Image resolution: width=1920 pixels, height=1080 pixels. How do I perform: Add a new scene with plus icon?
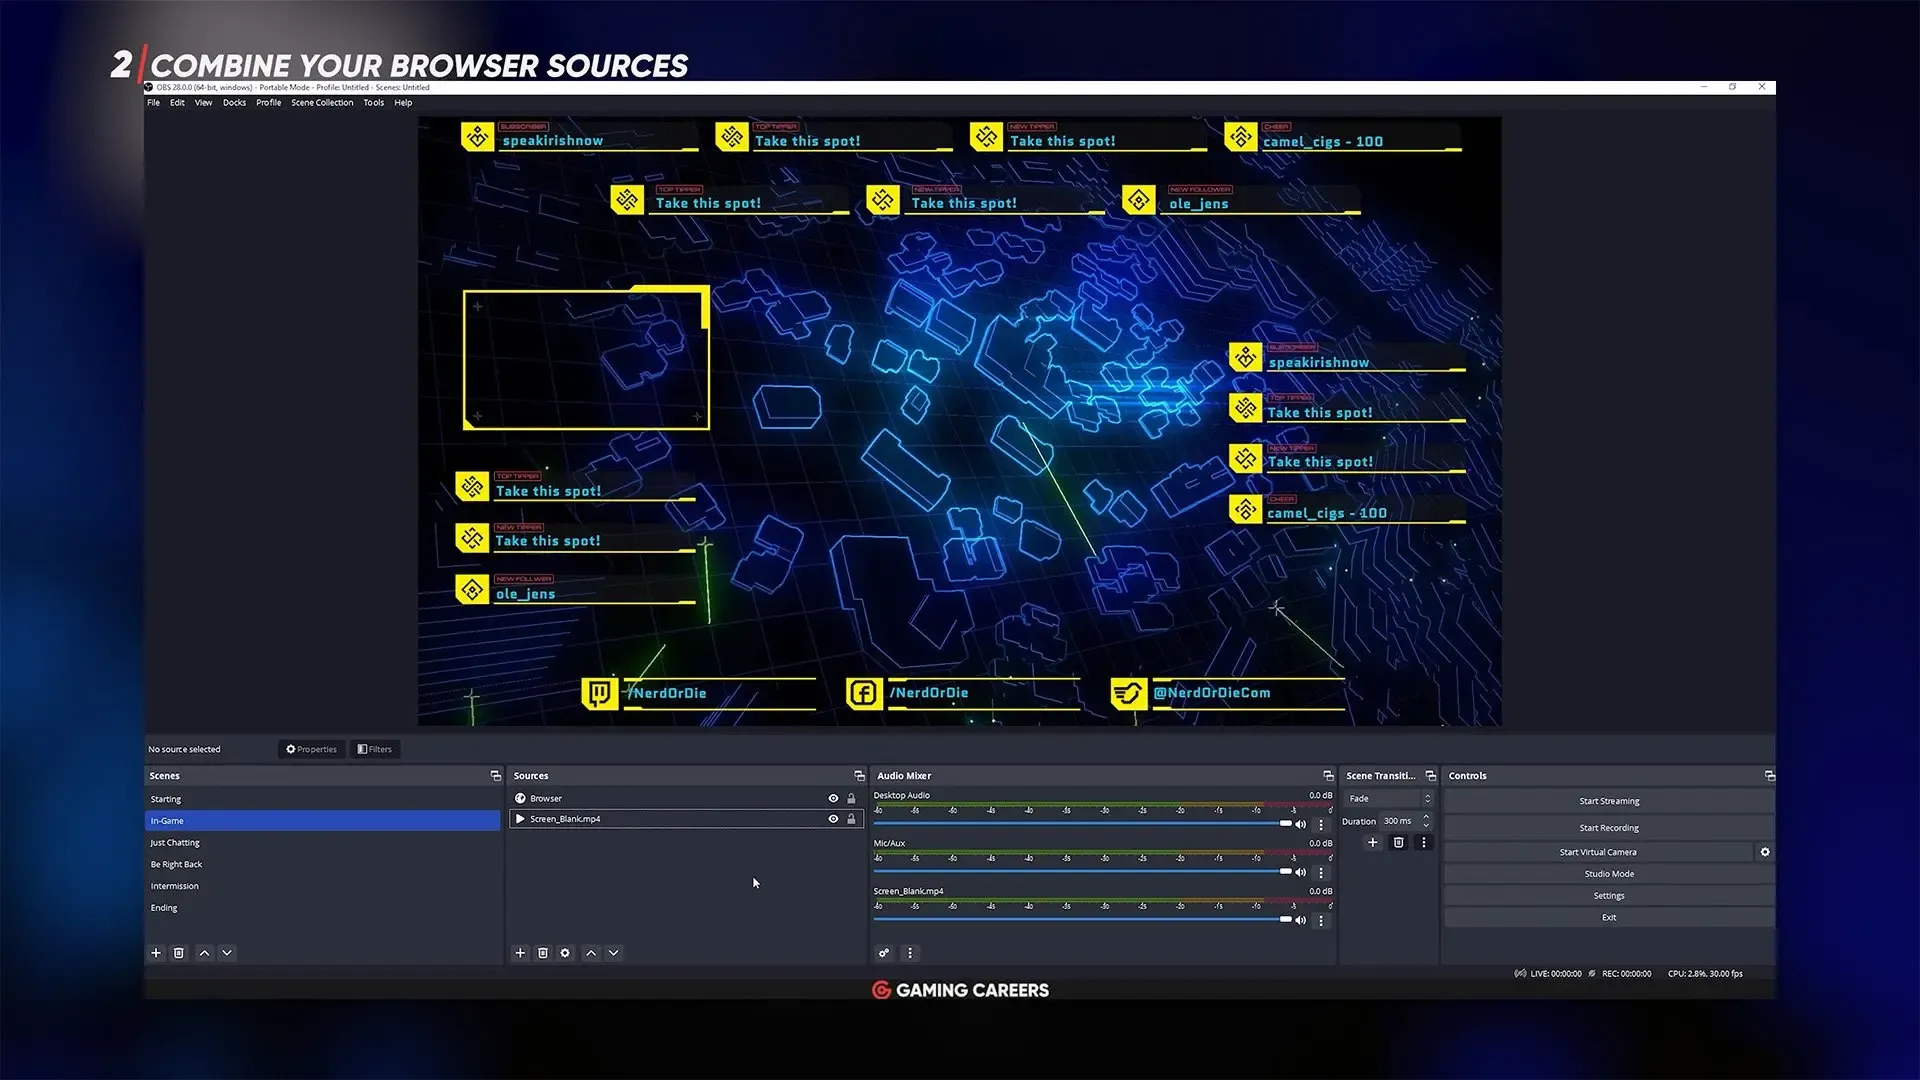(156, 953)
